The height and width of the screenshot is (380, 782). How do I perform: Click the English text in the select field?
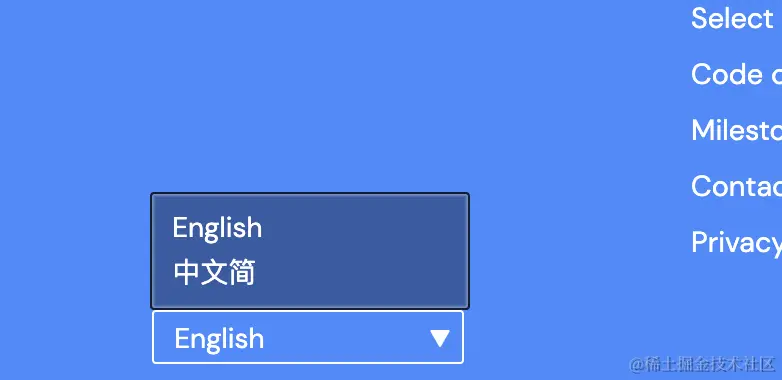click(x=219, y=339)
